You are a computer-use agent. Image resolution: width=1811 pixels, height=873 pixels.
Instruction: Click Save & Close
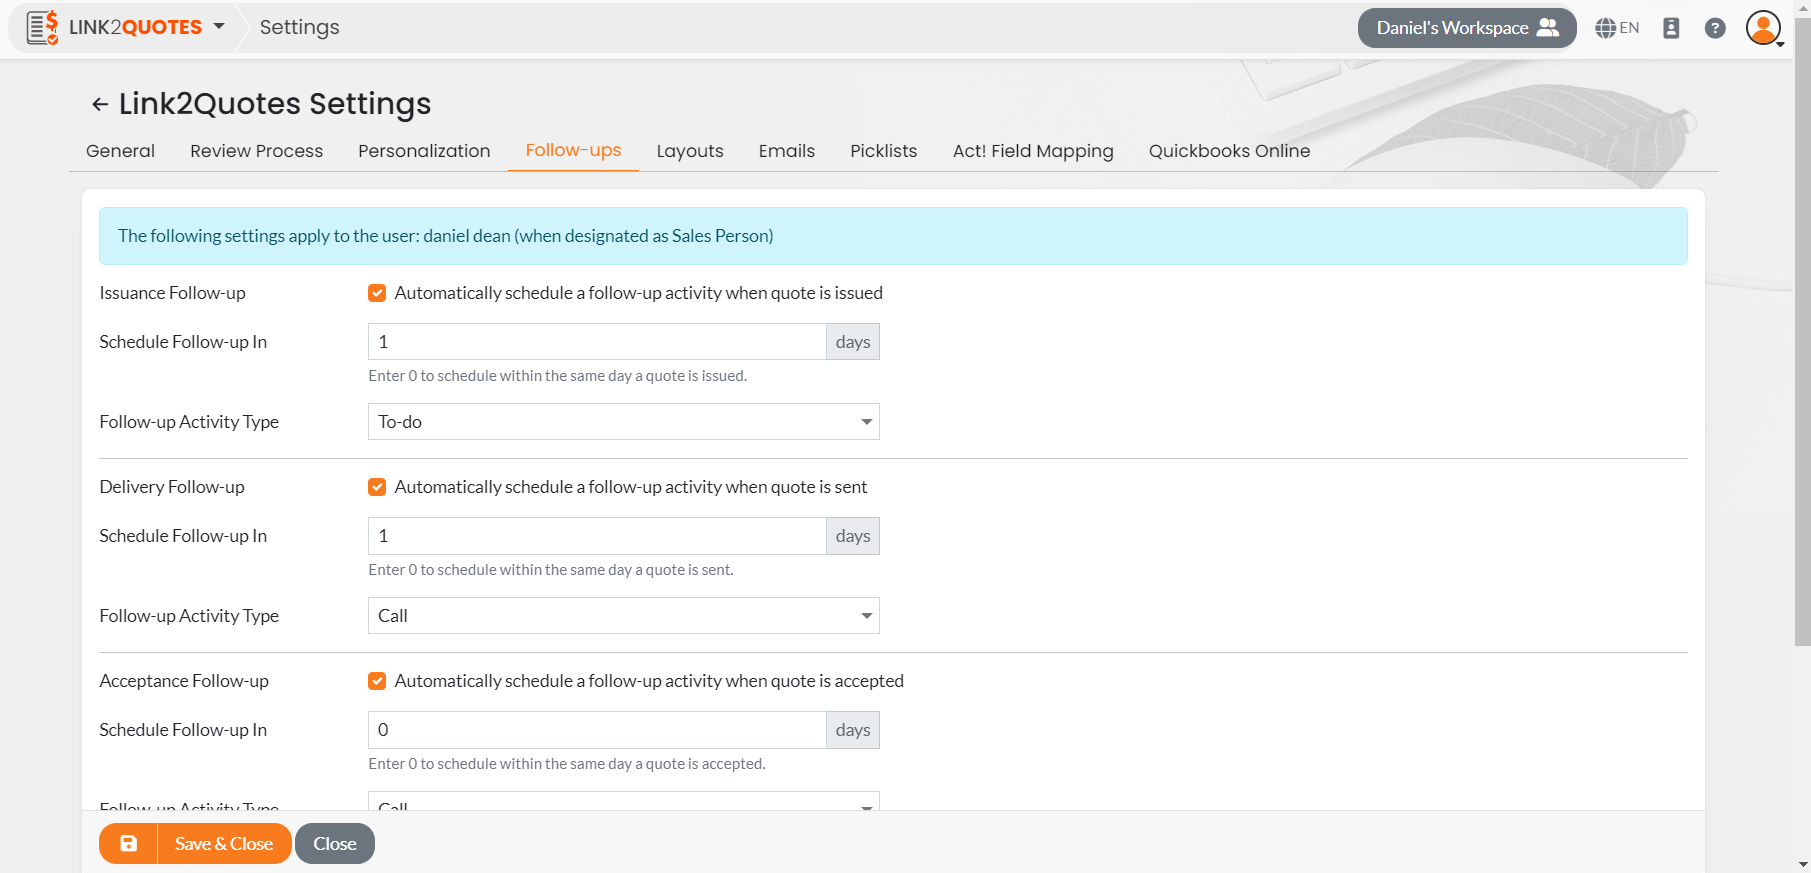coord(224,843)
